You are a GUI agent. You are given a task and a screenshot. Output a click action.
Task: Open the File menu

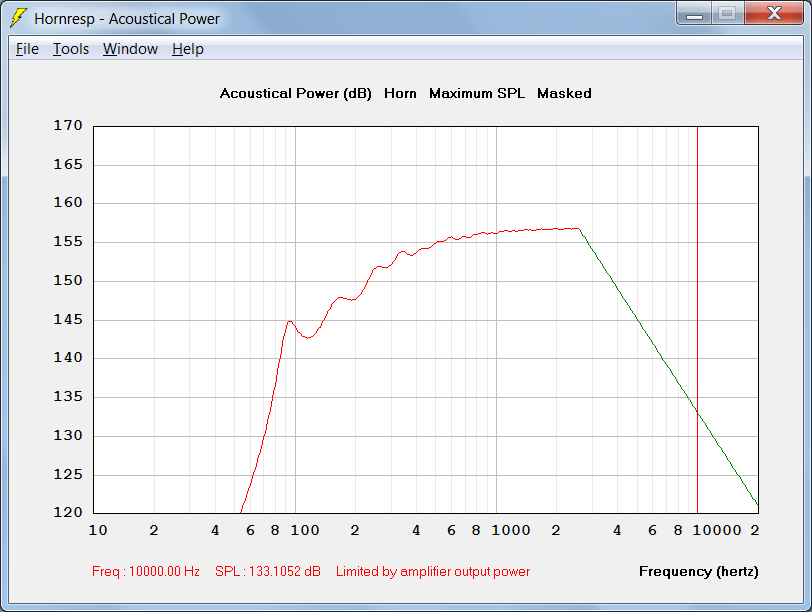27,49
